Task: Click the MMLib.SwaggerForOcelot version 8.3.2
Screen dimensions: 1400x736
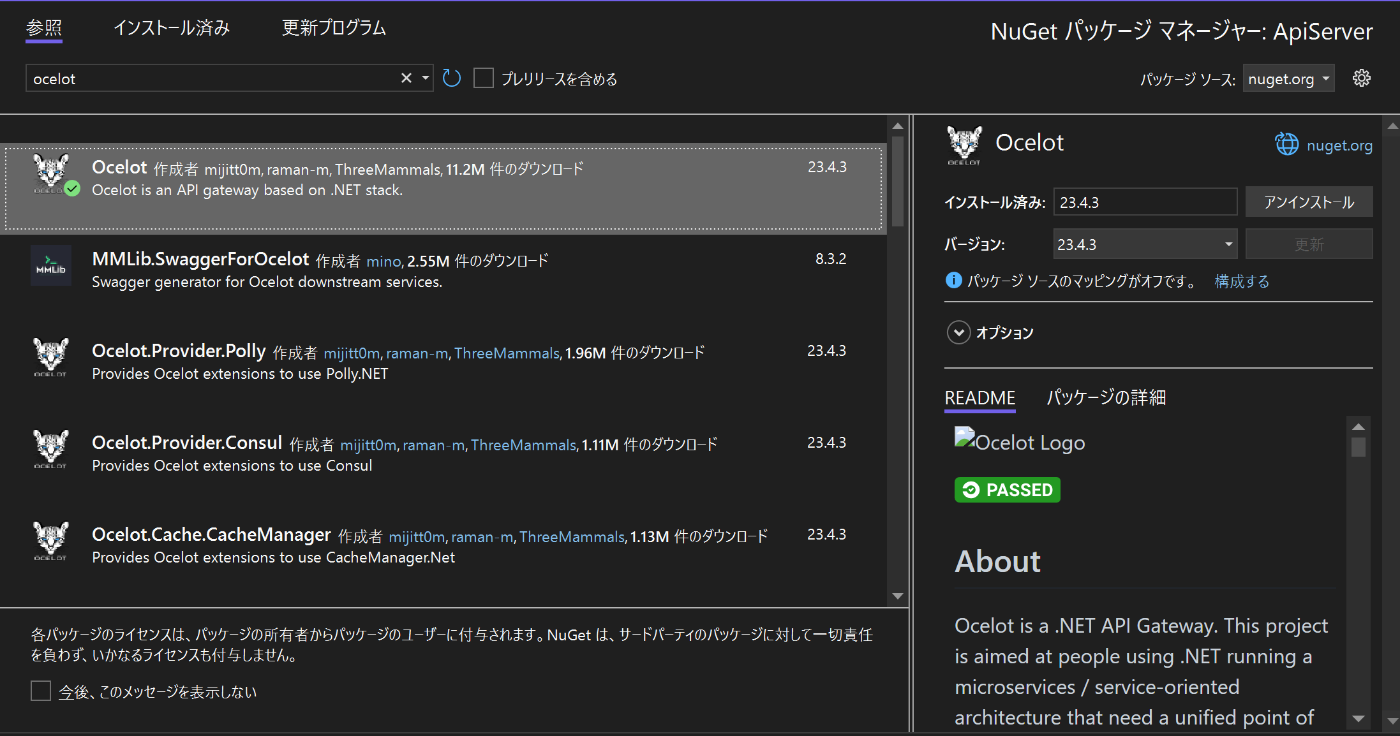Action: click(x=830, y=259)
